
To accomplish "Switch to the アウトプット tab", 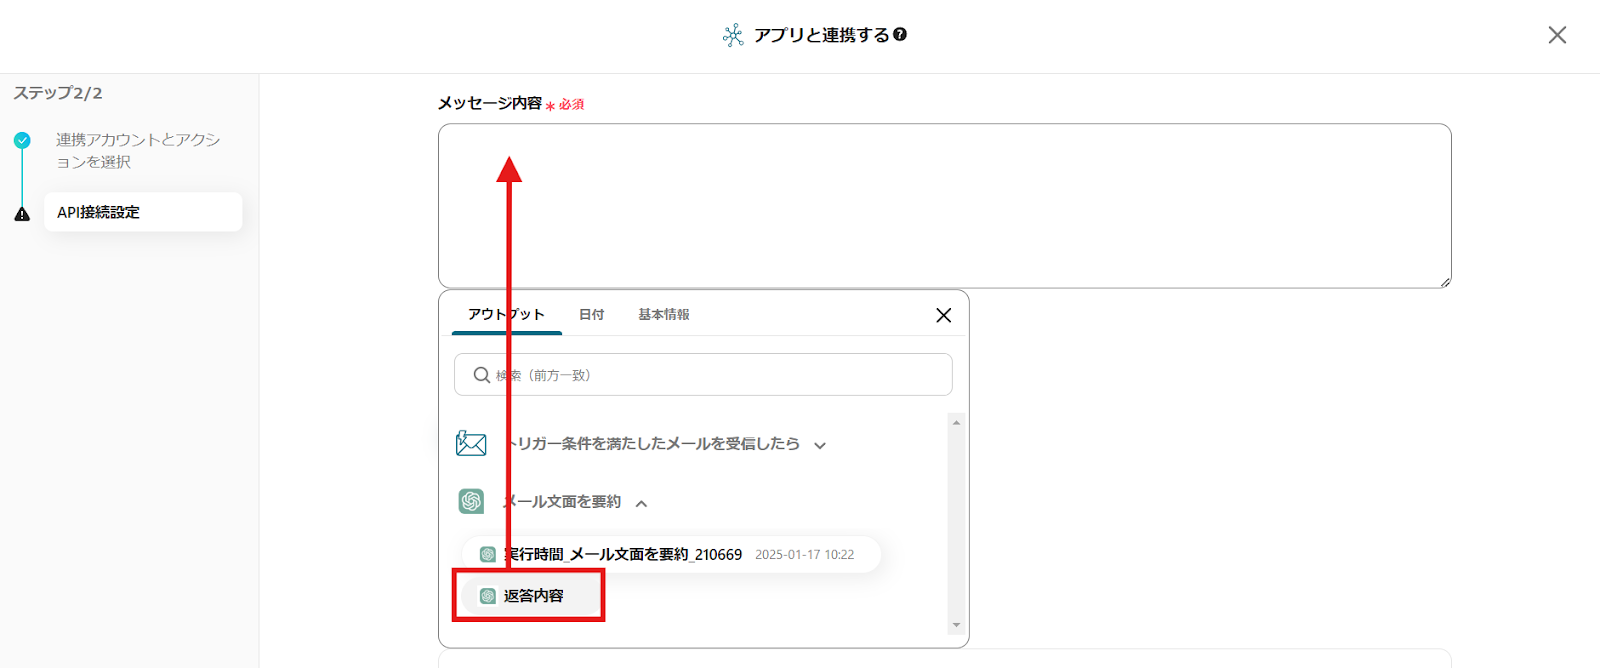I will point(506,314).
